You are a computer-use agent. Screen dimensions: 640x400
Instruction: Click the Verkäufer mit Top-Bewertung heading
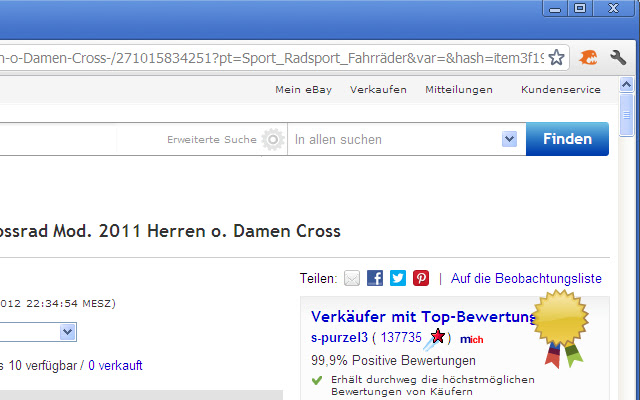pos(423,317)
